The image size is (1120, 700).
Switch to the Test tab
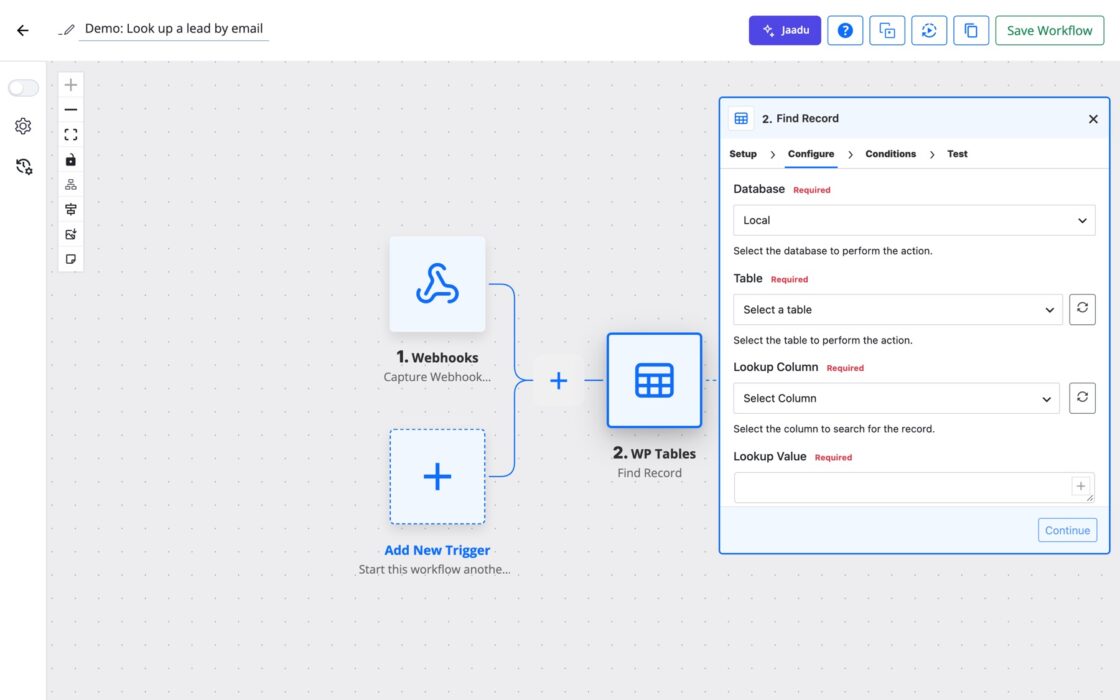pos(957,154)
